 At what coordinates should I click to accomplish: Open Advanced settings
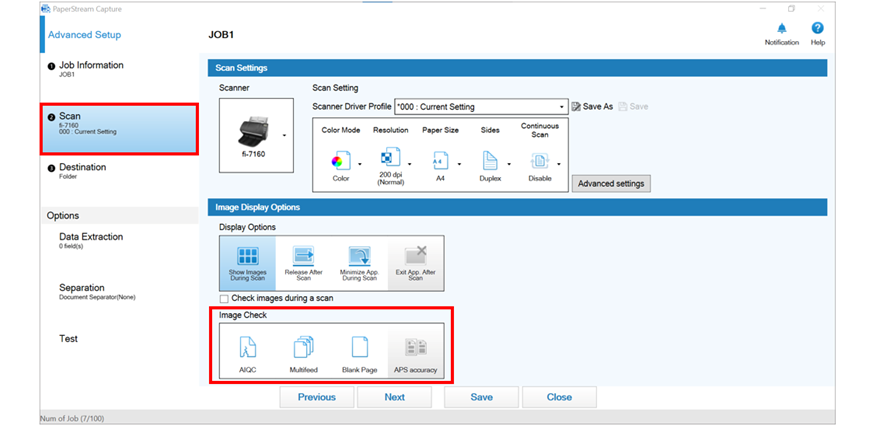pos(611,183)
